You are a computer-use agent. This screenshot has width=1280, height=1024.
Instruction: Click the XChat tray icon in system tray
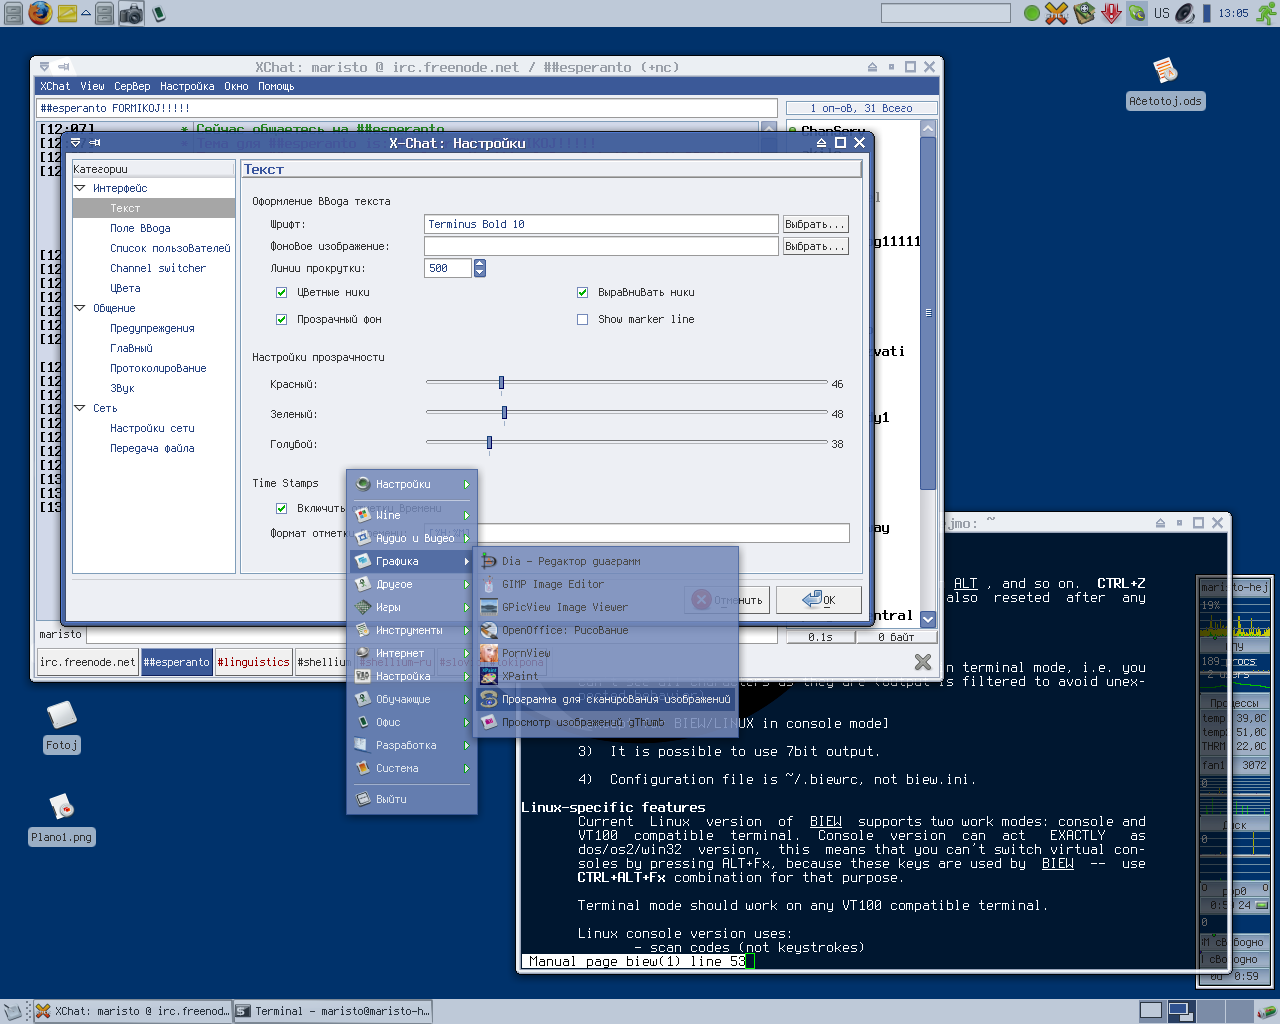tap(1057, 13)
